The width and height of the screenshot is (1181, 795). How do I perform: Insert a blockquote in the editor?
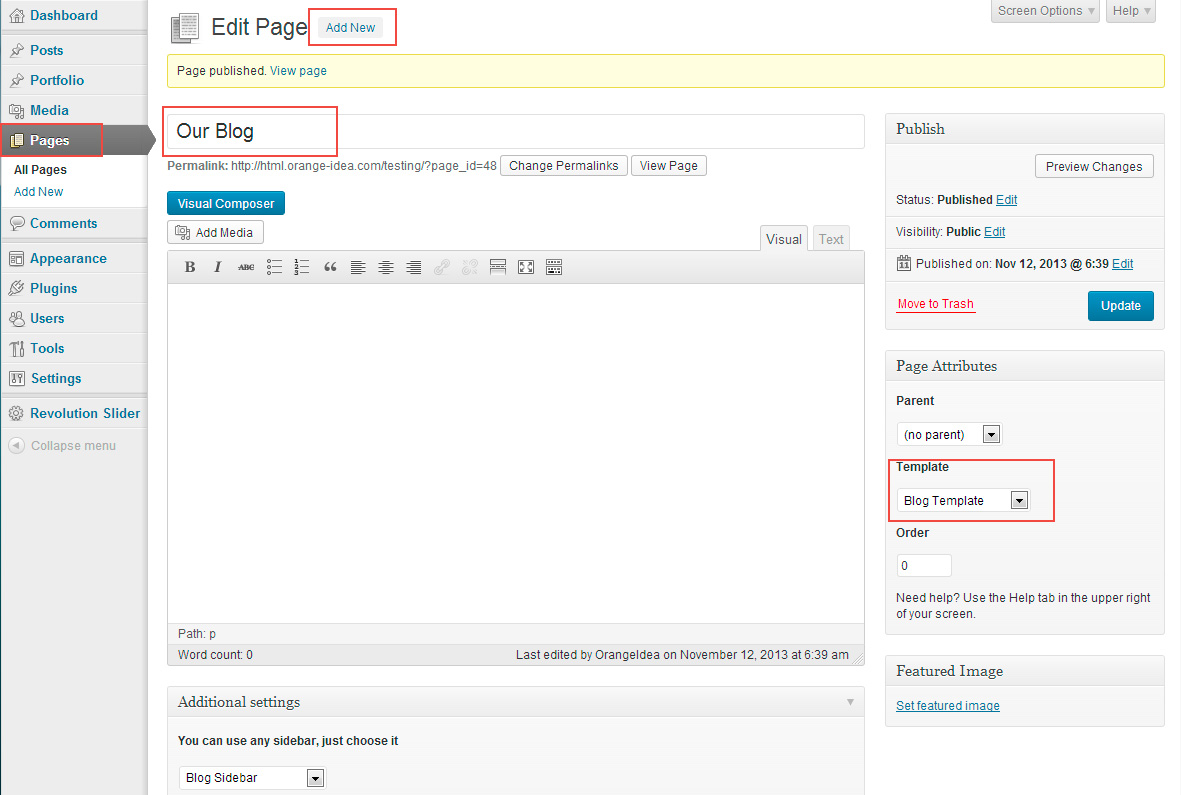pos(330,267)
